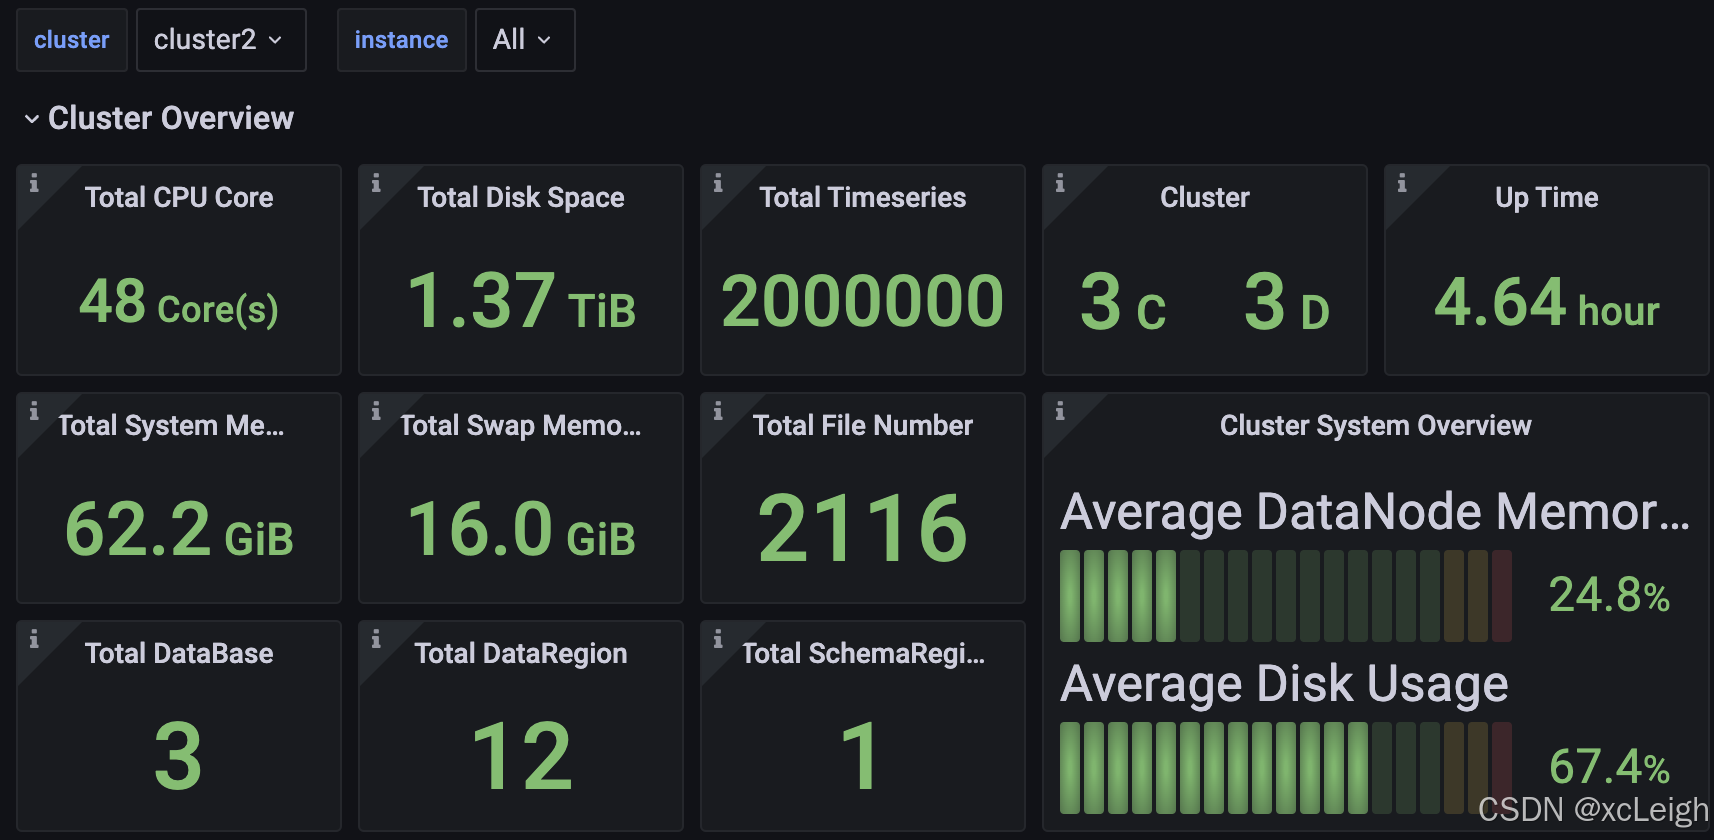
Task: Show info icon for Total File Number panel
Action: pyautogui.click(x=718, y=411)
